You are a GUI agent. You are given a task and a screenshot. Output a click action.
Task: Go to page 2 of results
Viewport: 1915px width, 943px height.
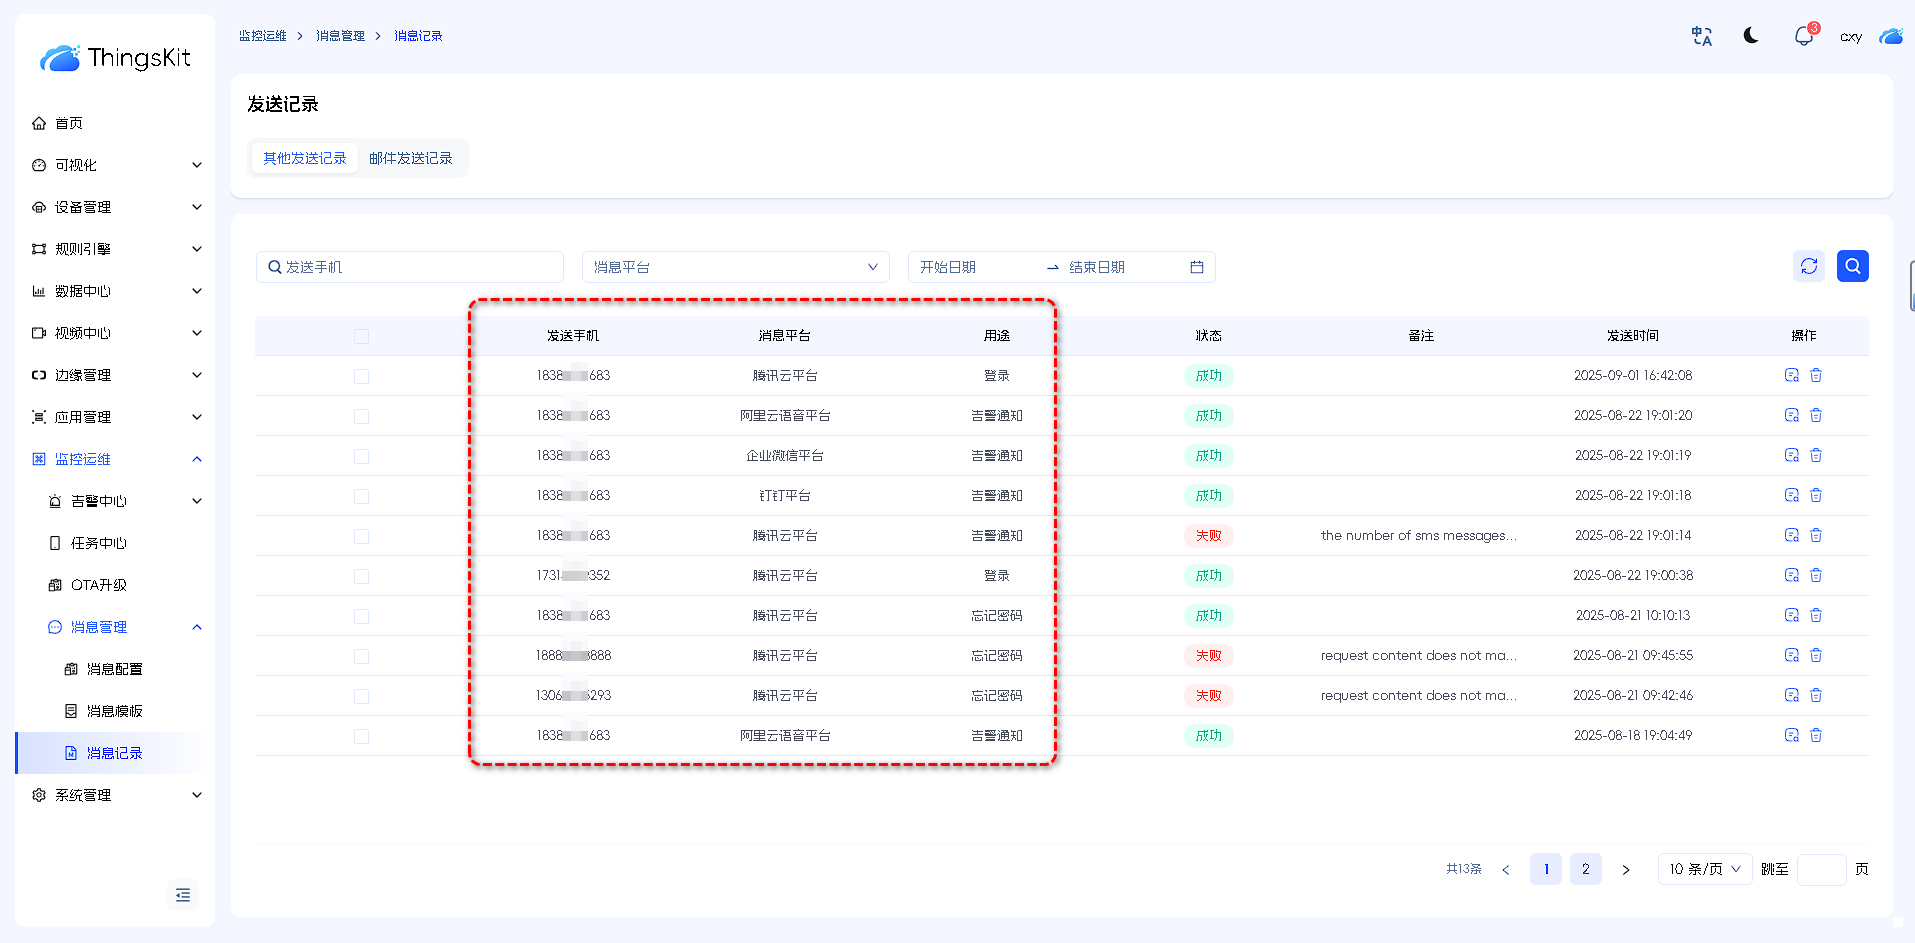tap(1585, 869)
